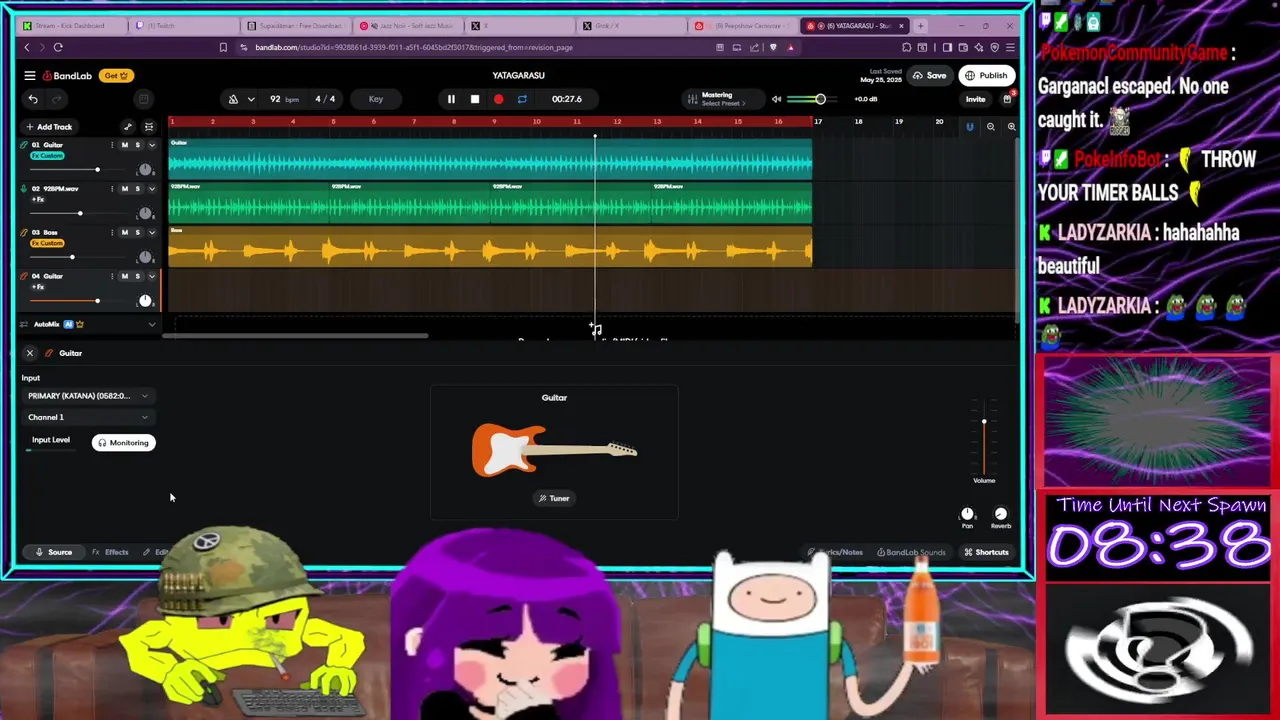
Task: Open the metronome options chevron
Action: [x=251, y=99]
